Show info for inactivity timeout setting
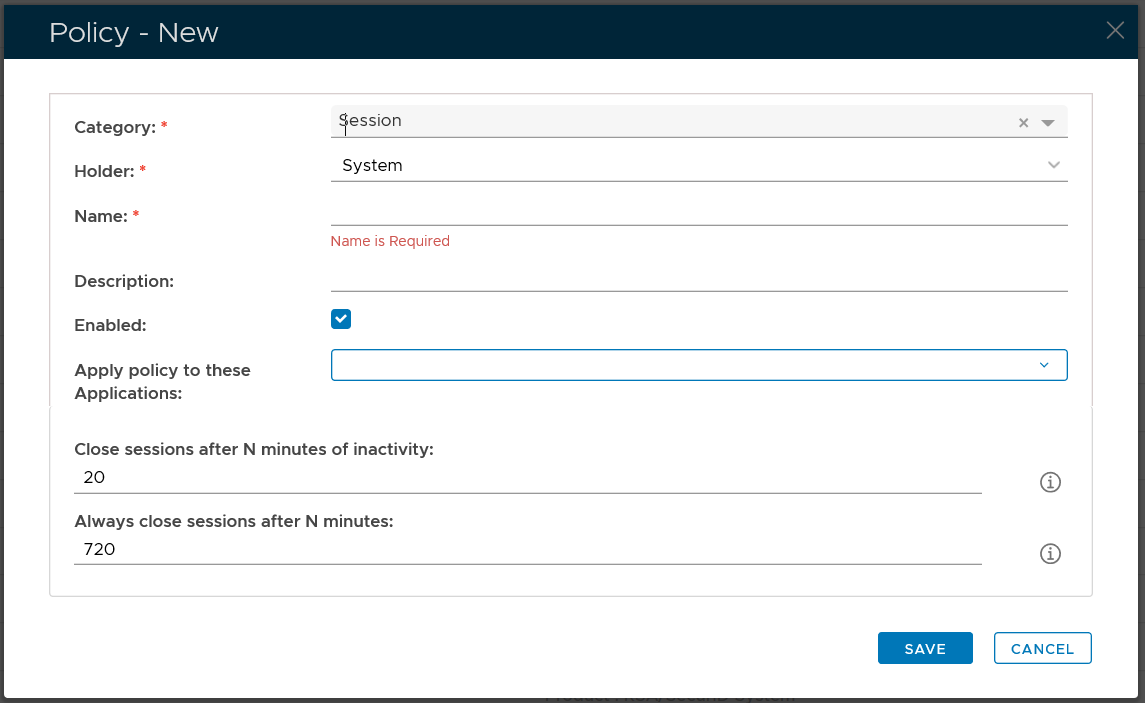Viewport: 1145px width, 703px height. [1050, 483]
